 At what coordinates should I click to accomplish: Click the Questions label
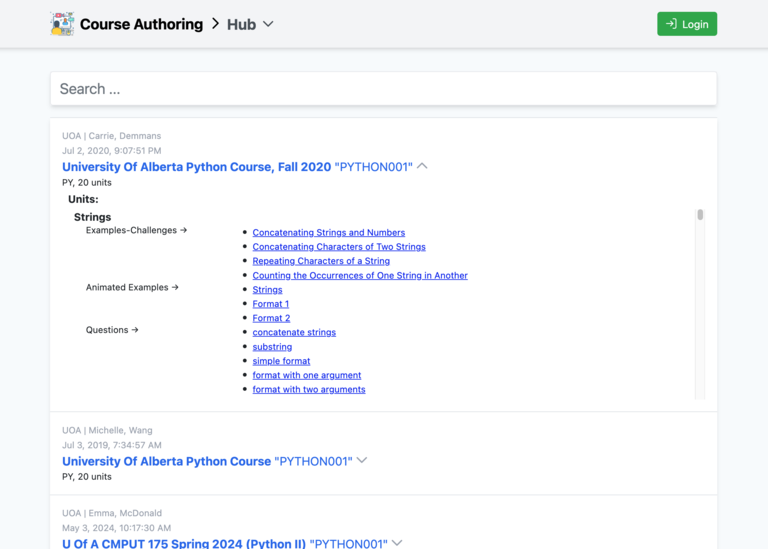pyautogui.click(x=112, y=330)
